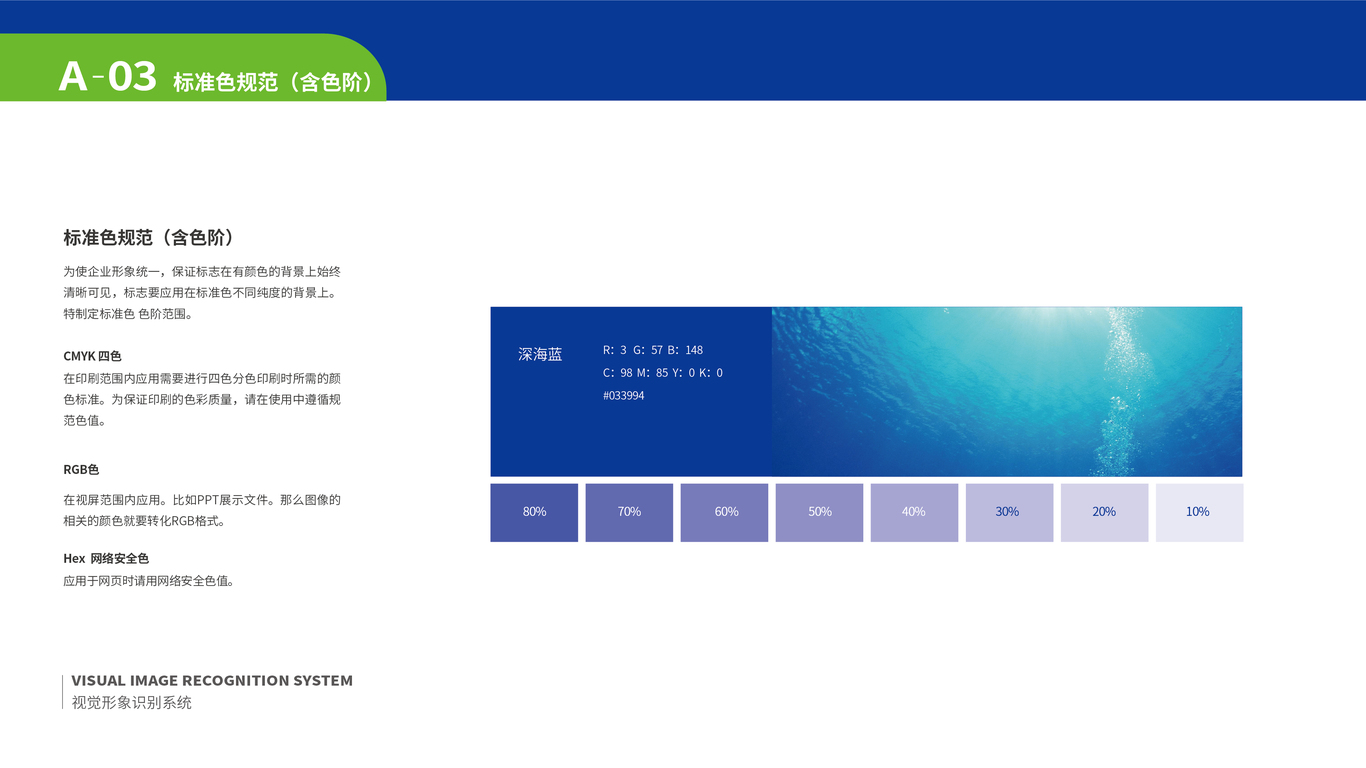Click the C: 98 M: 85 Y: 0 K: 0 values
The height and width of the screenshot is (768, 1366).
(663, 373)
